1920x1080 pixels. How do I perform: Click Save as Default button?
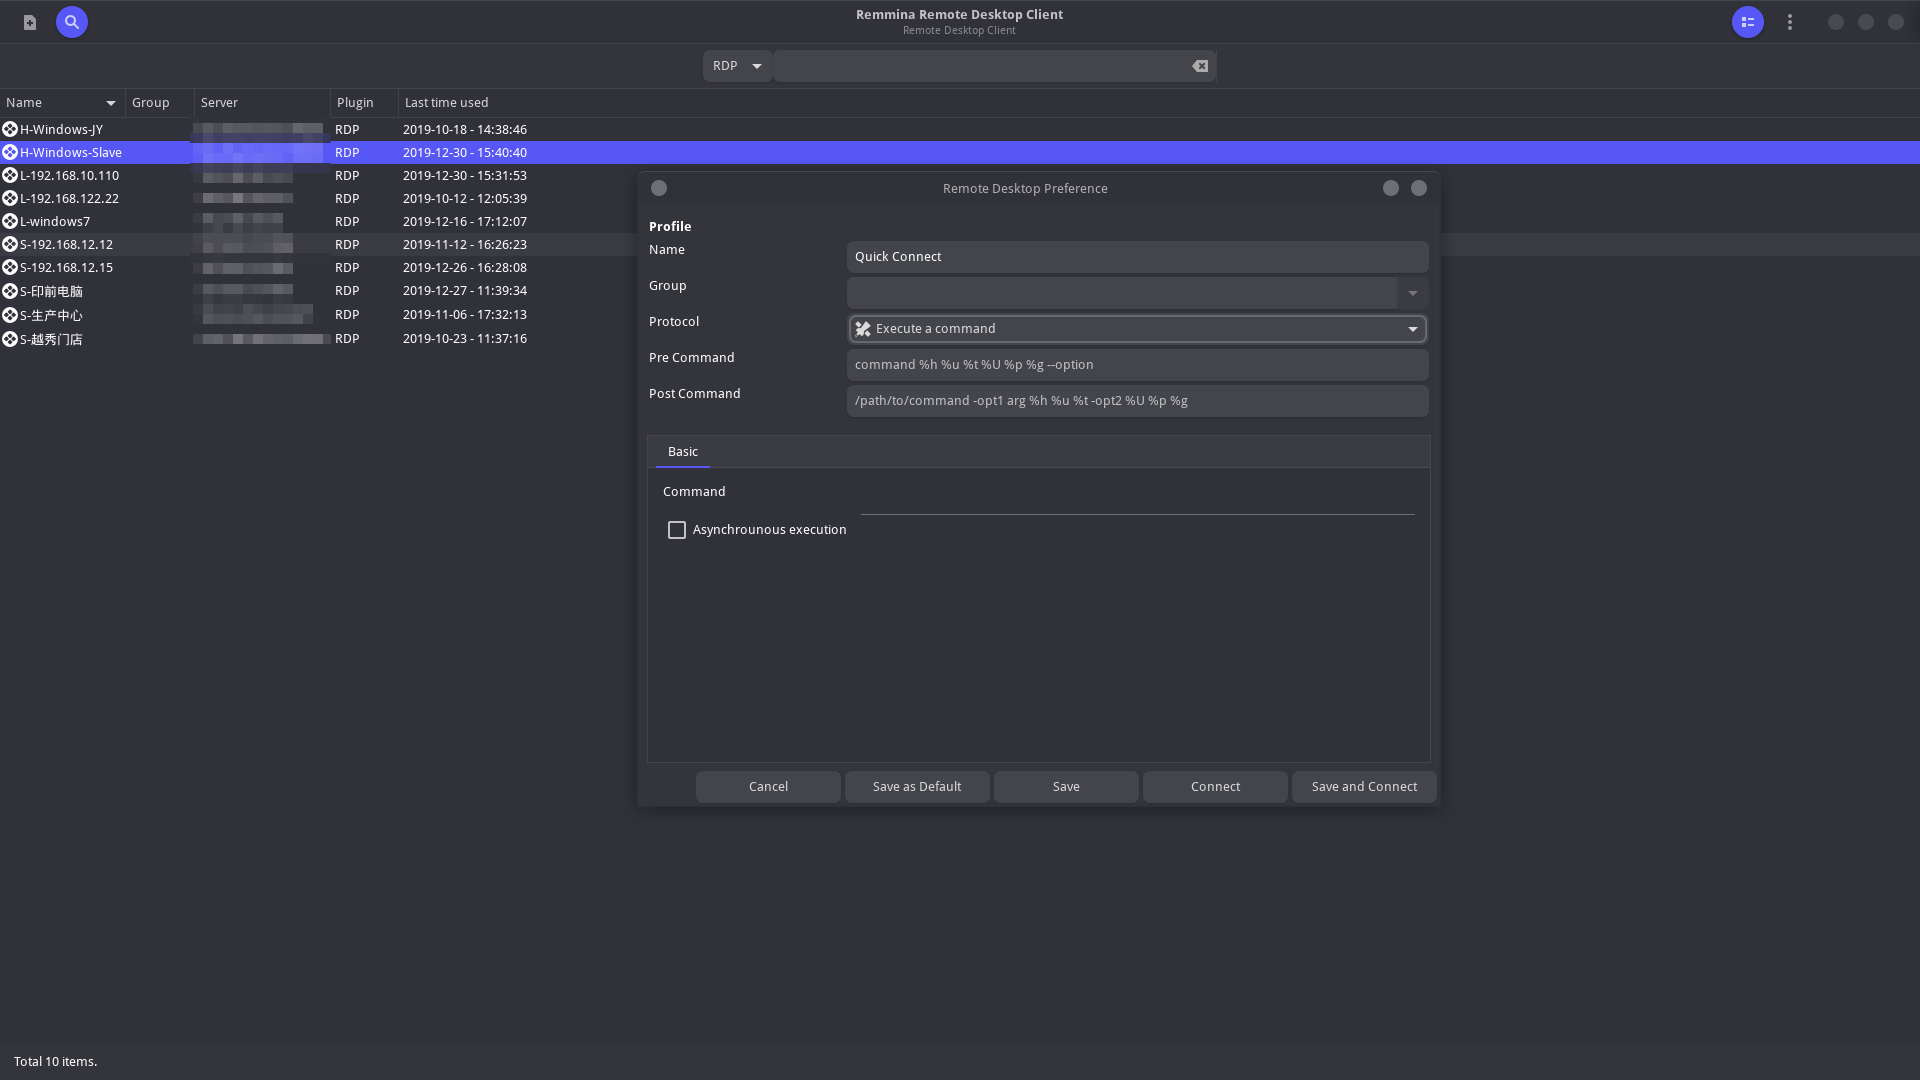click(917, 787)
